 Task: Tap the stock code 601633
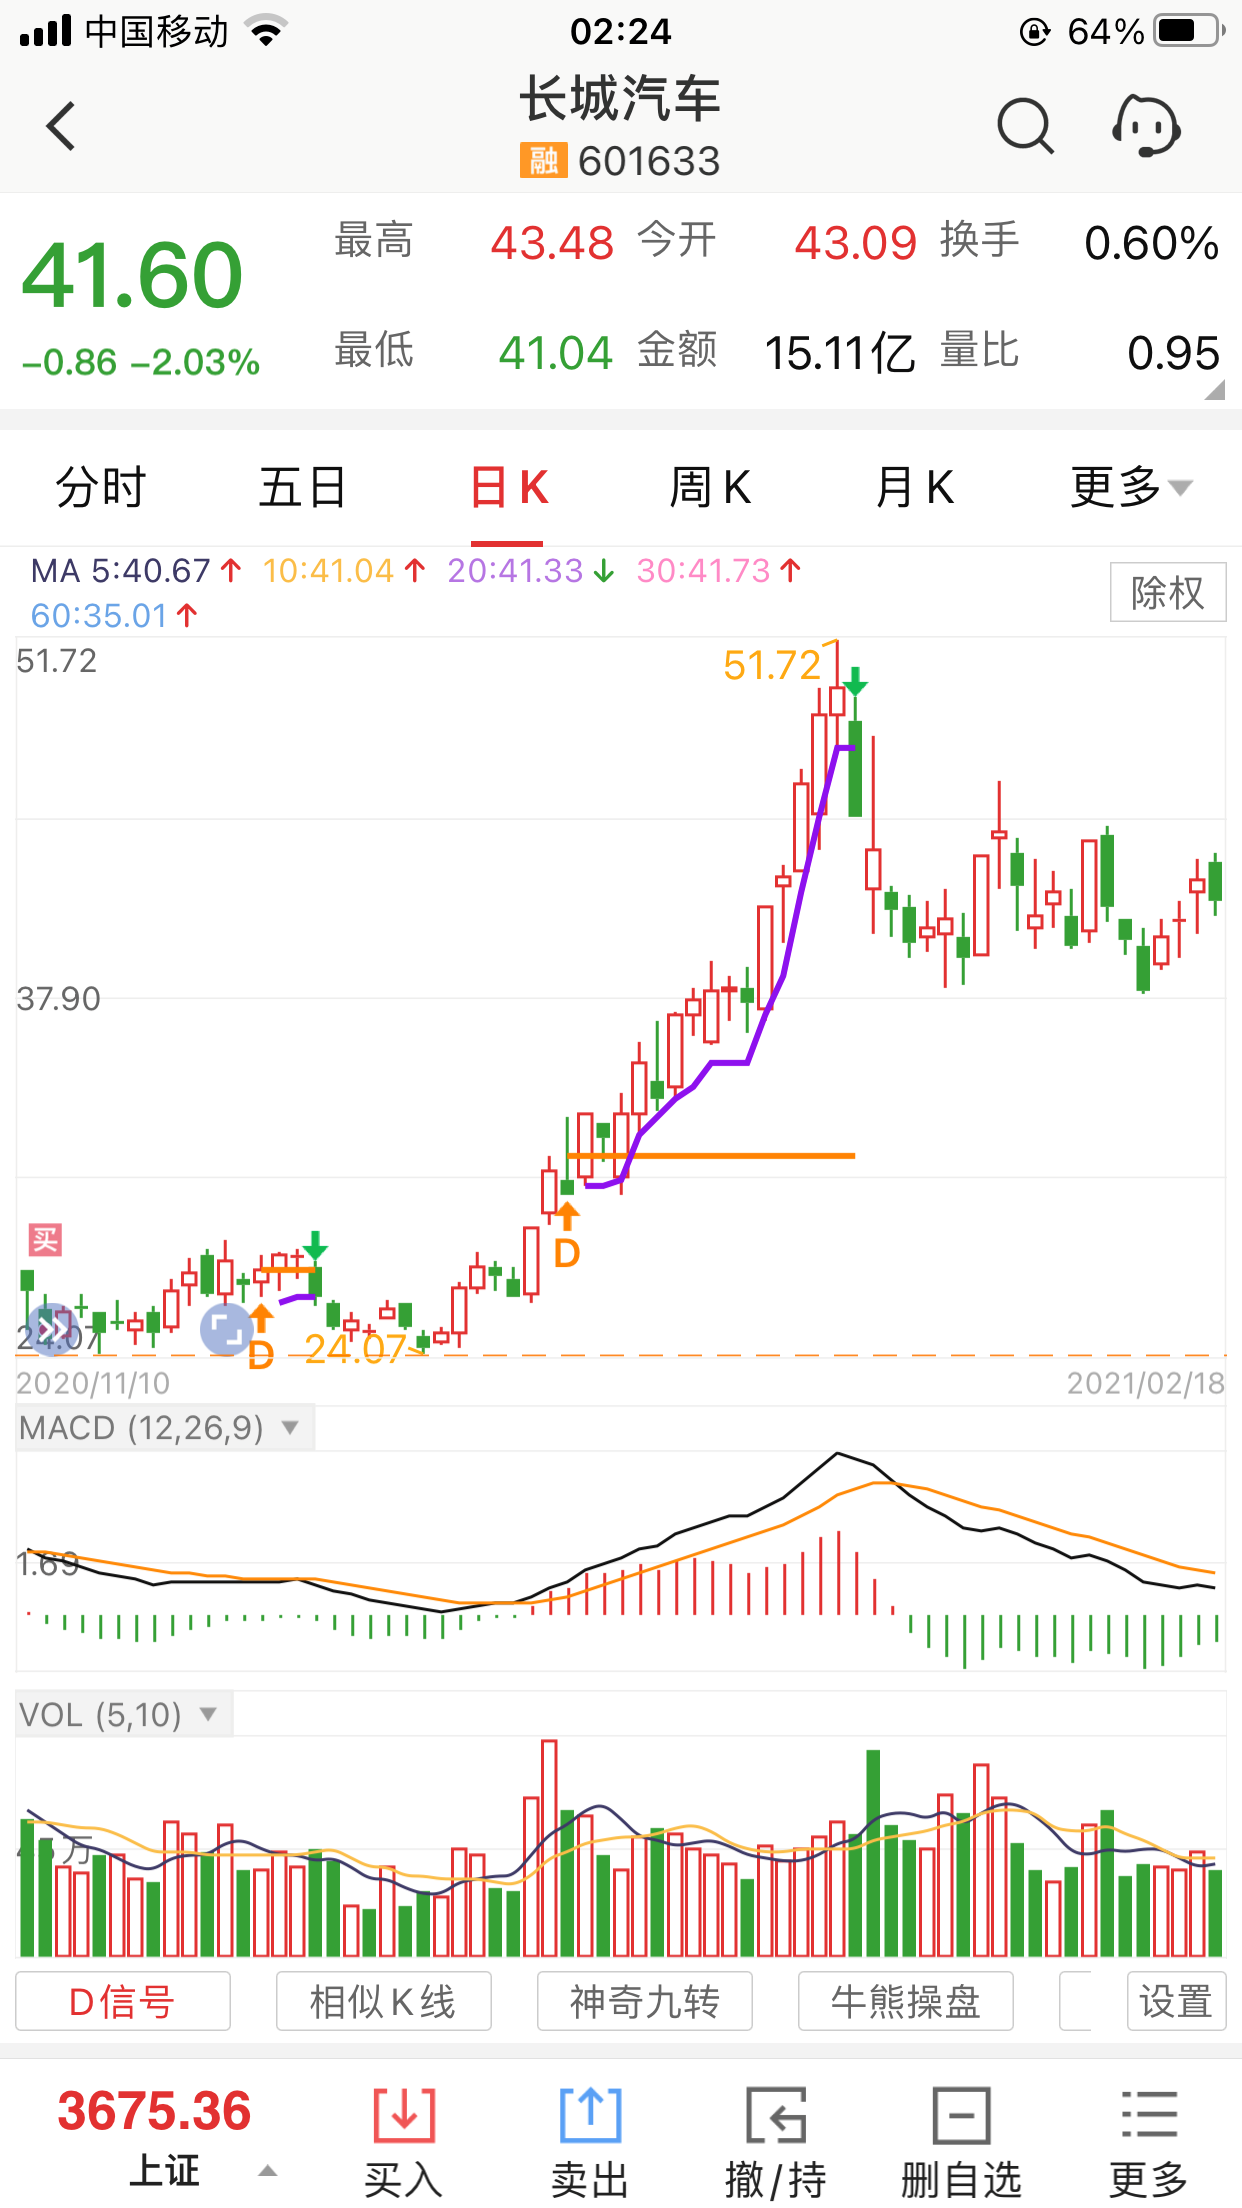[649, 160]
